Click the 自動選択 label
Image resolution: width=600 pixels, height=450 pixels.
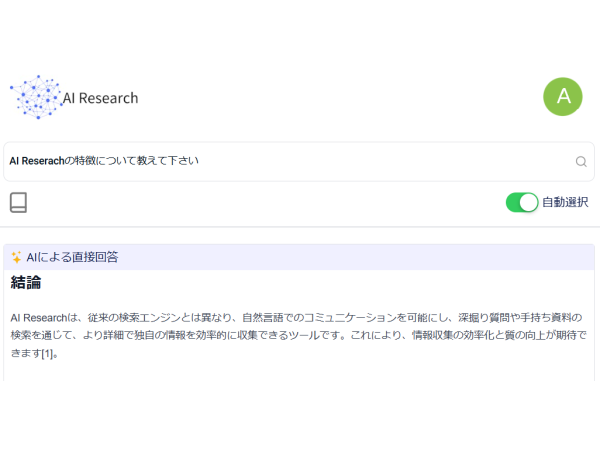click(x=565, y=202)
